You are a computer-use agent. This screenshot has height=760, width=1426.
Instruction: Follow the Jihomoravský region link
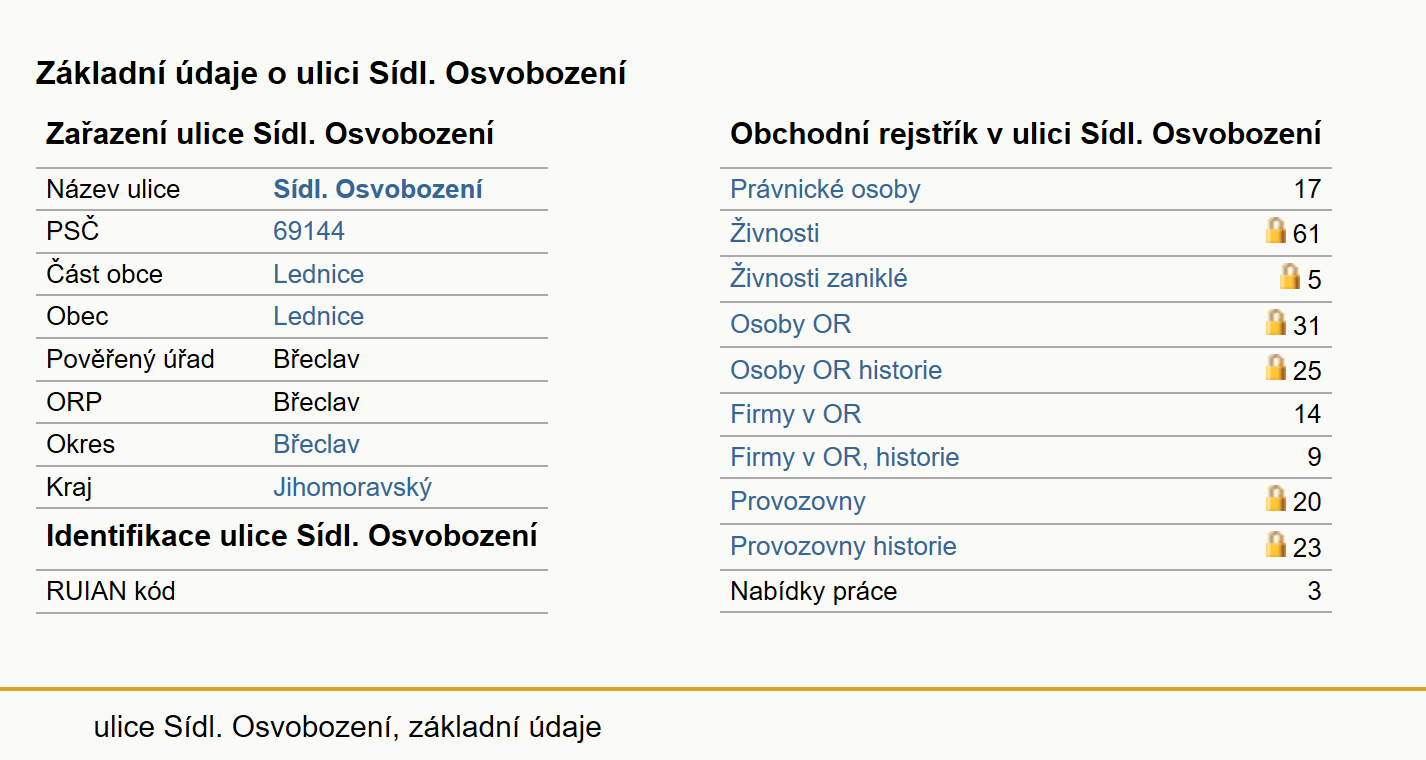point(352,488)
